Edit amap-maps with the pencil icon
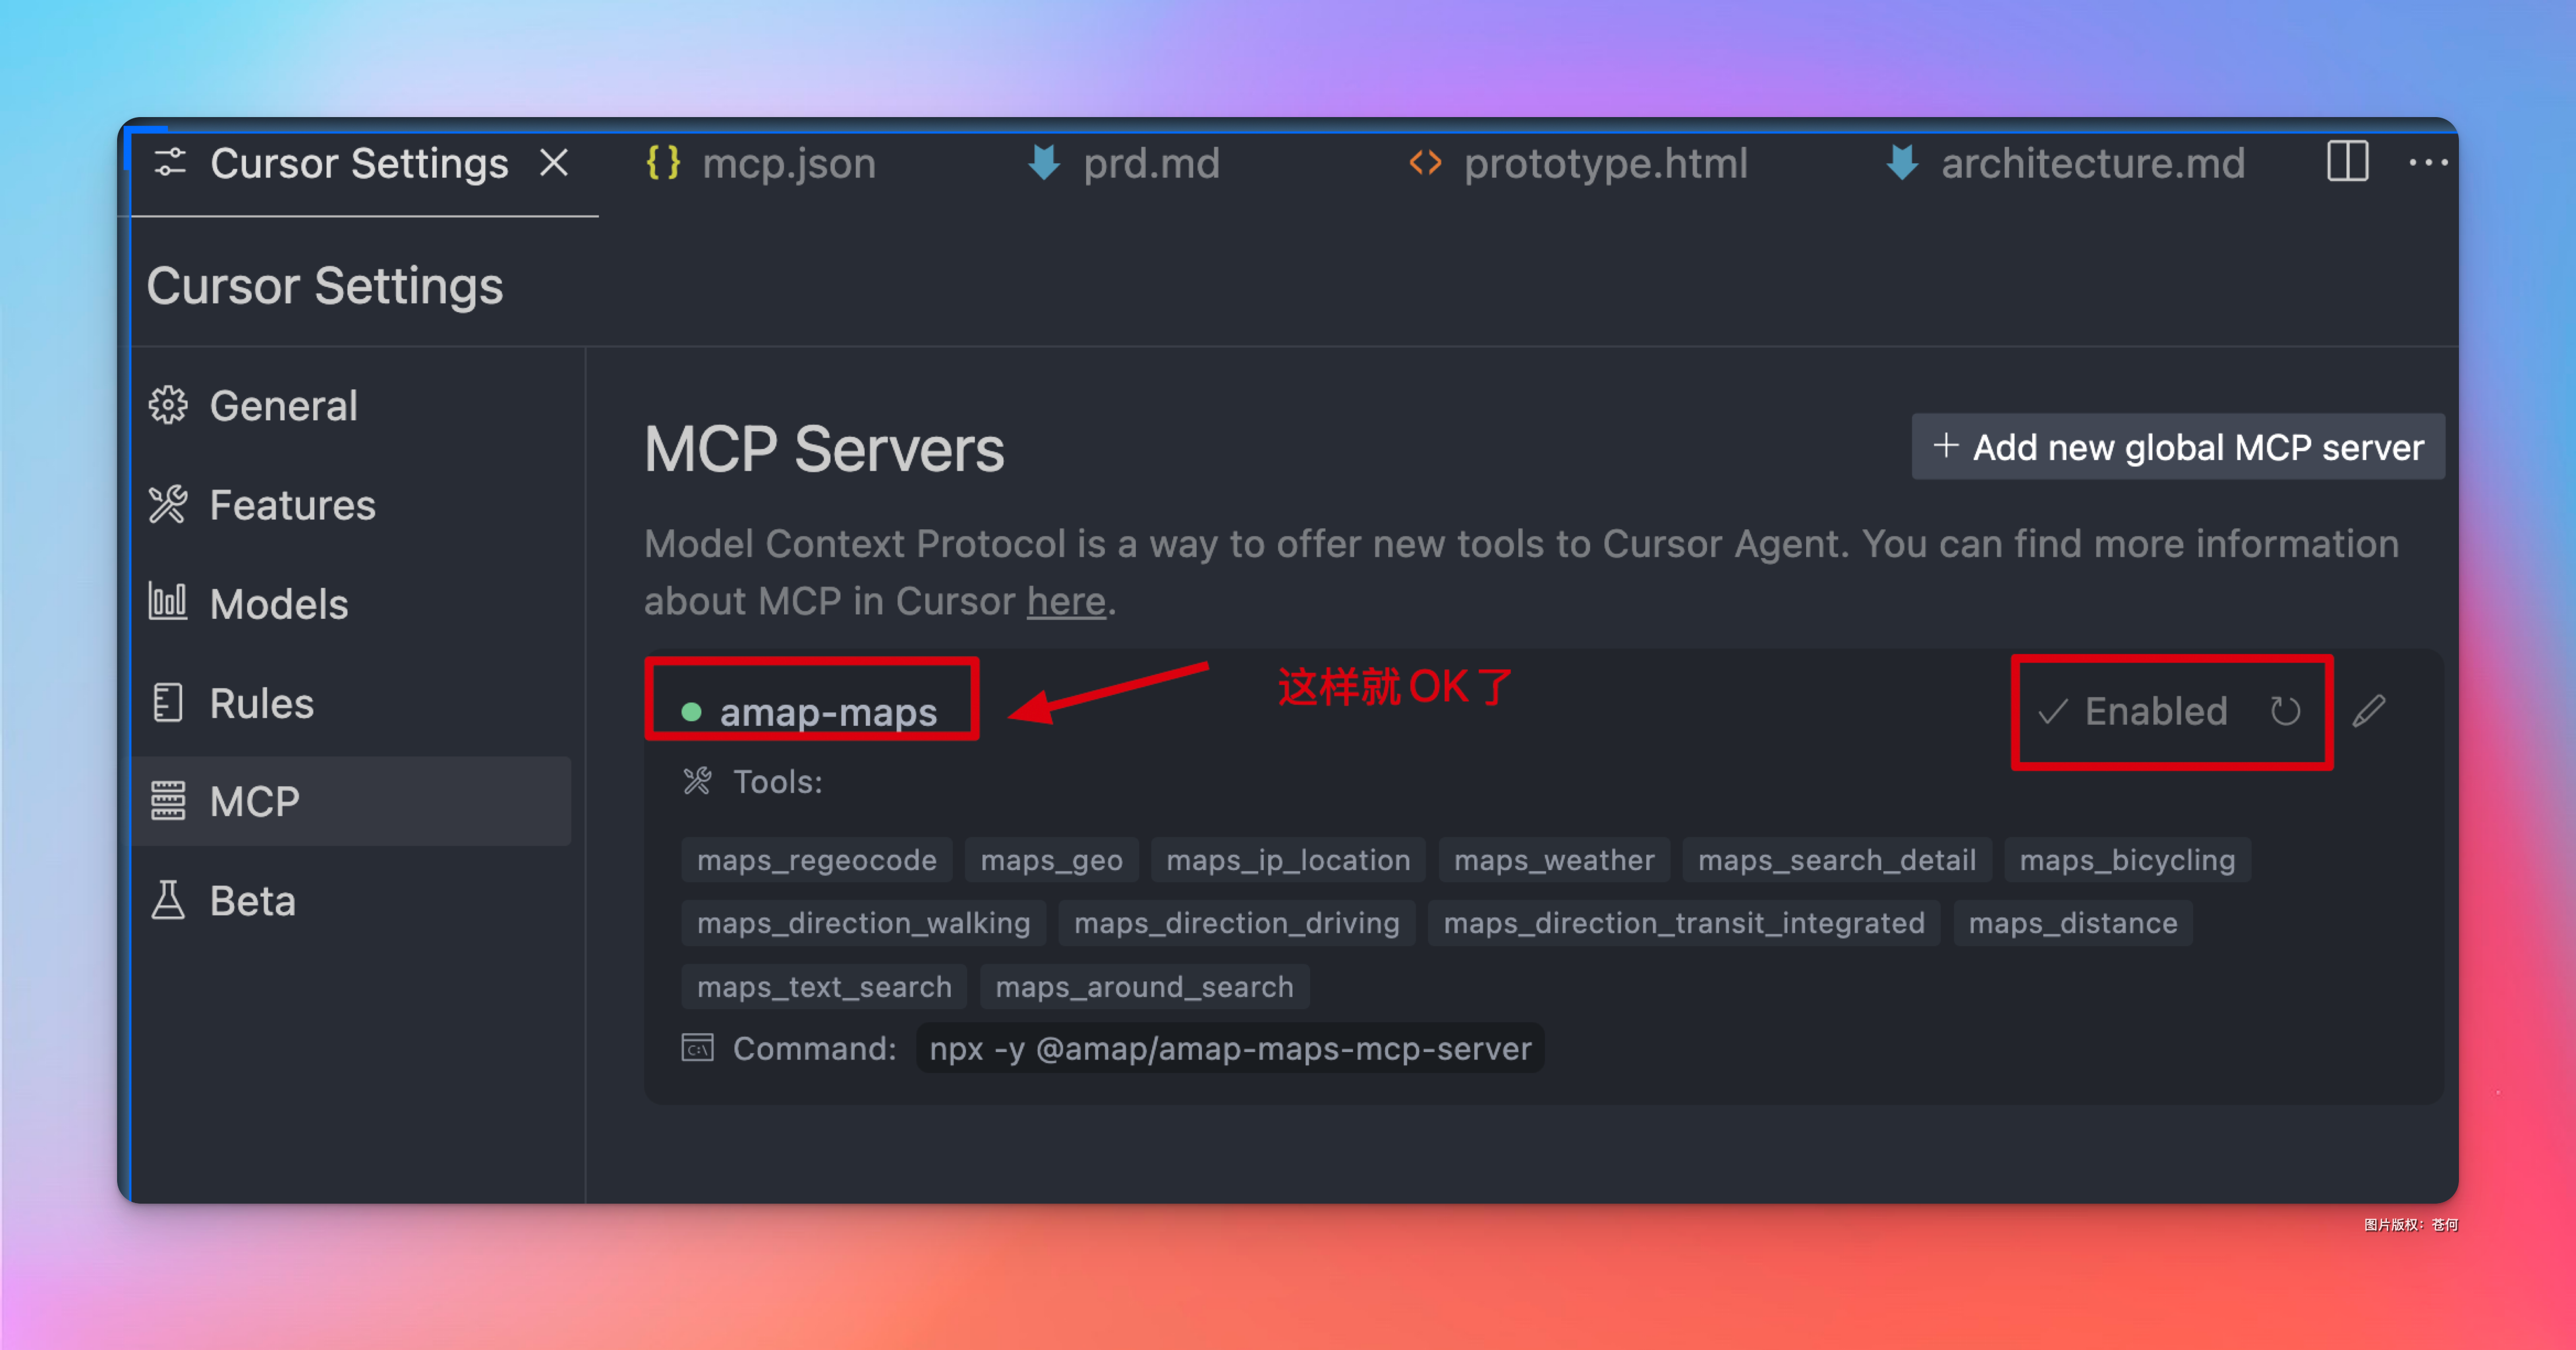 click(2369, 711)
